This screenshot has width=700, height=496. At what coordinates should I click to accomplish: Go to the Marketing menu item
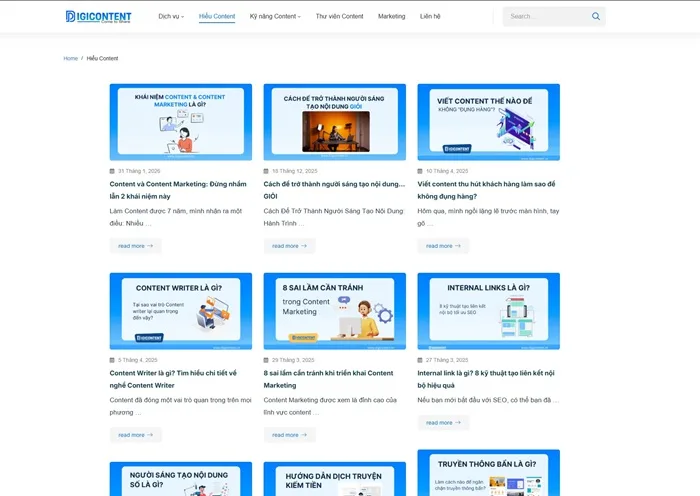(392, 17)
